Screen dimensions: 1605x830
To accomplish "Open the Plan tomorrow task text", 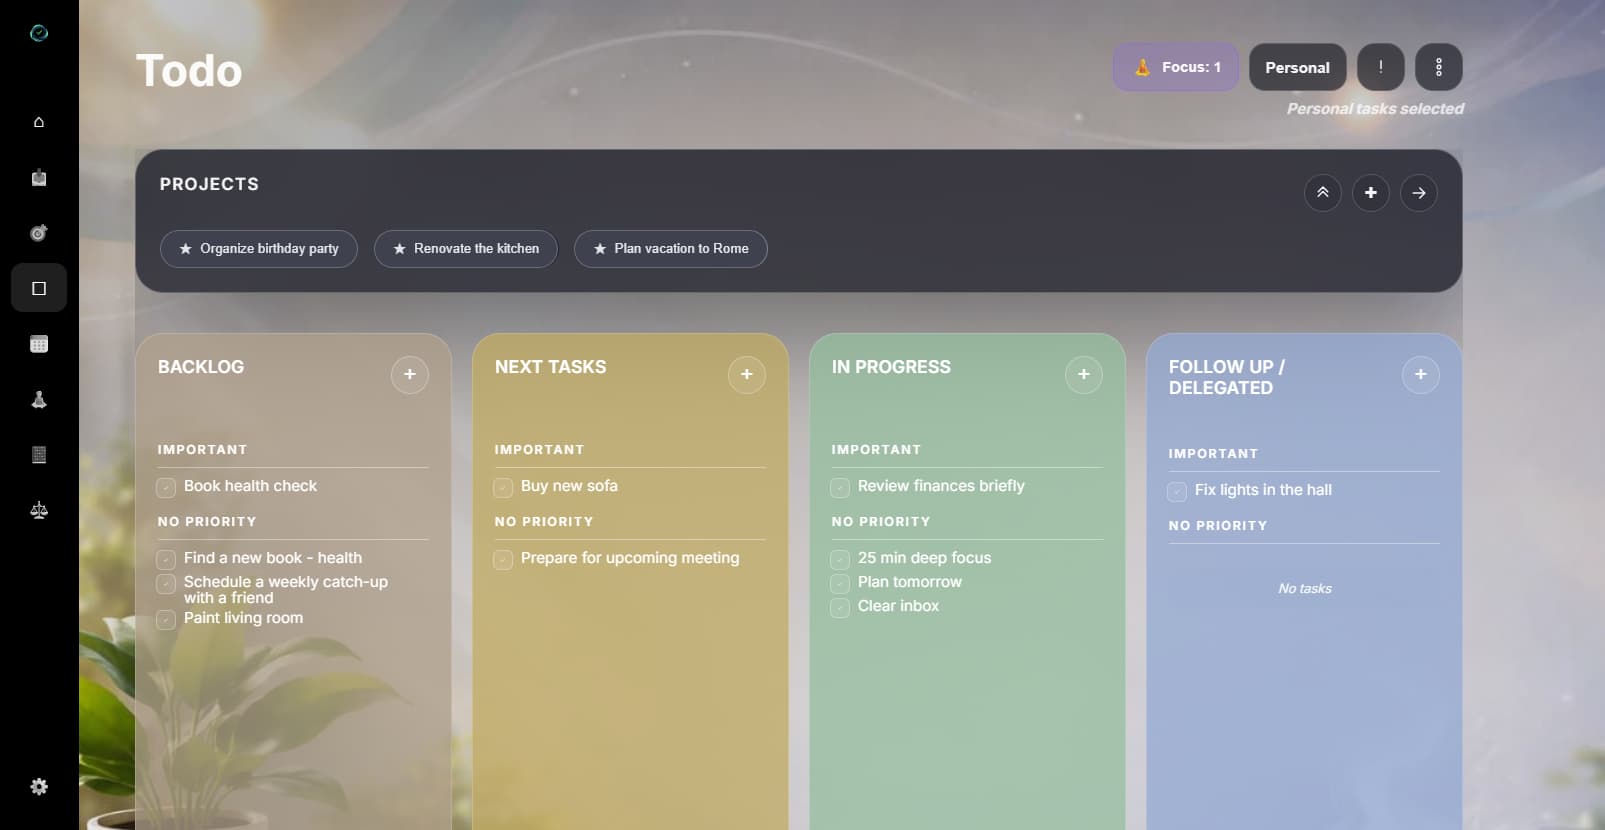I will tap(910, 582).
